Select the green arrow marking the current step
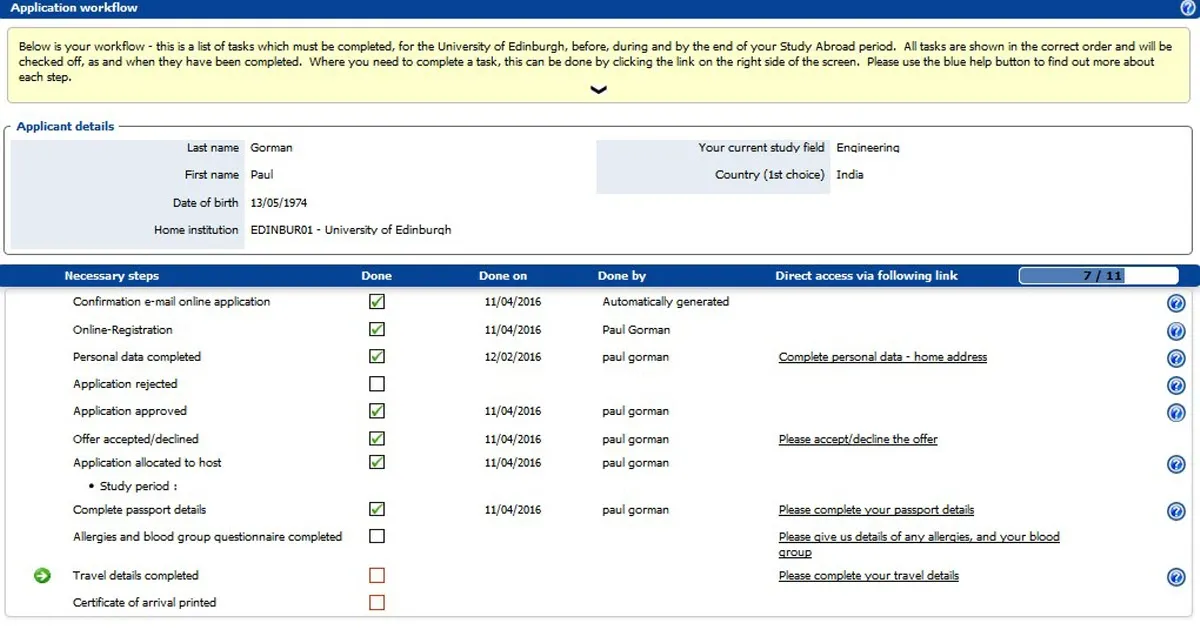Image resolution: width=1200 pixels, height=629 pixels. coord(40,575)
